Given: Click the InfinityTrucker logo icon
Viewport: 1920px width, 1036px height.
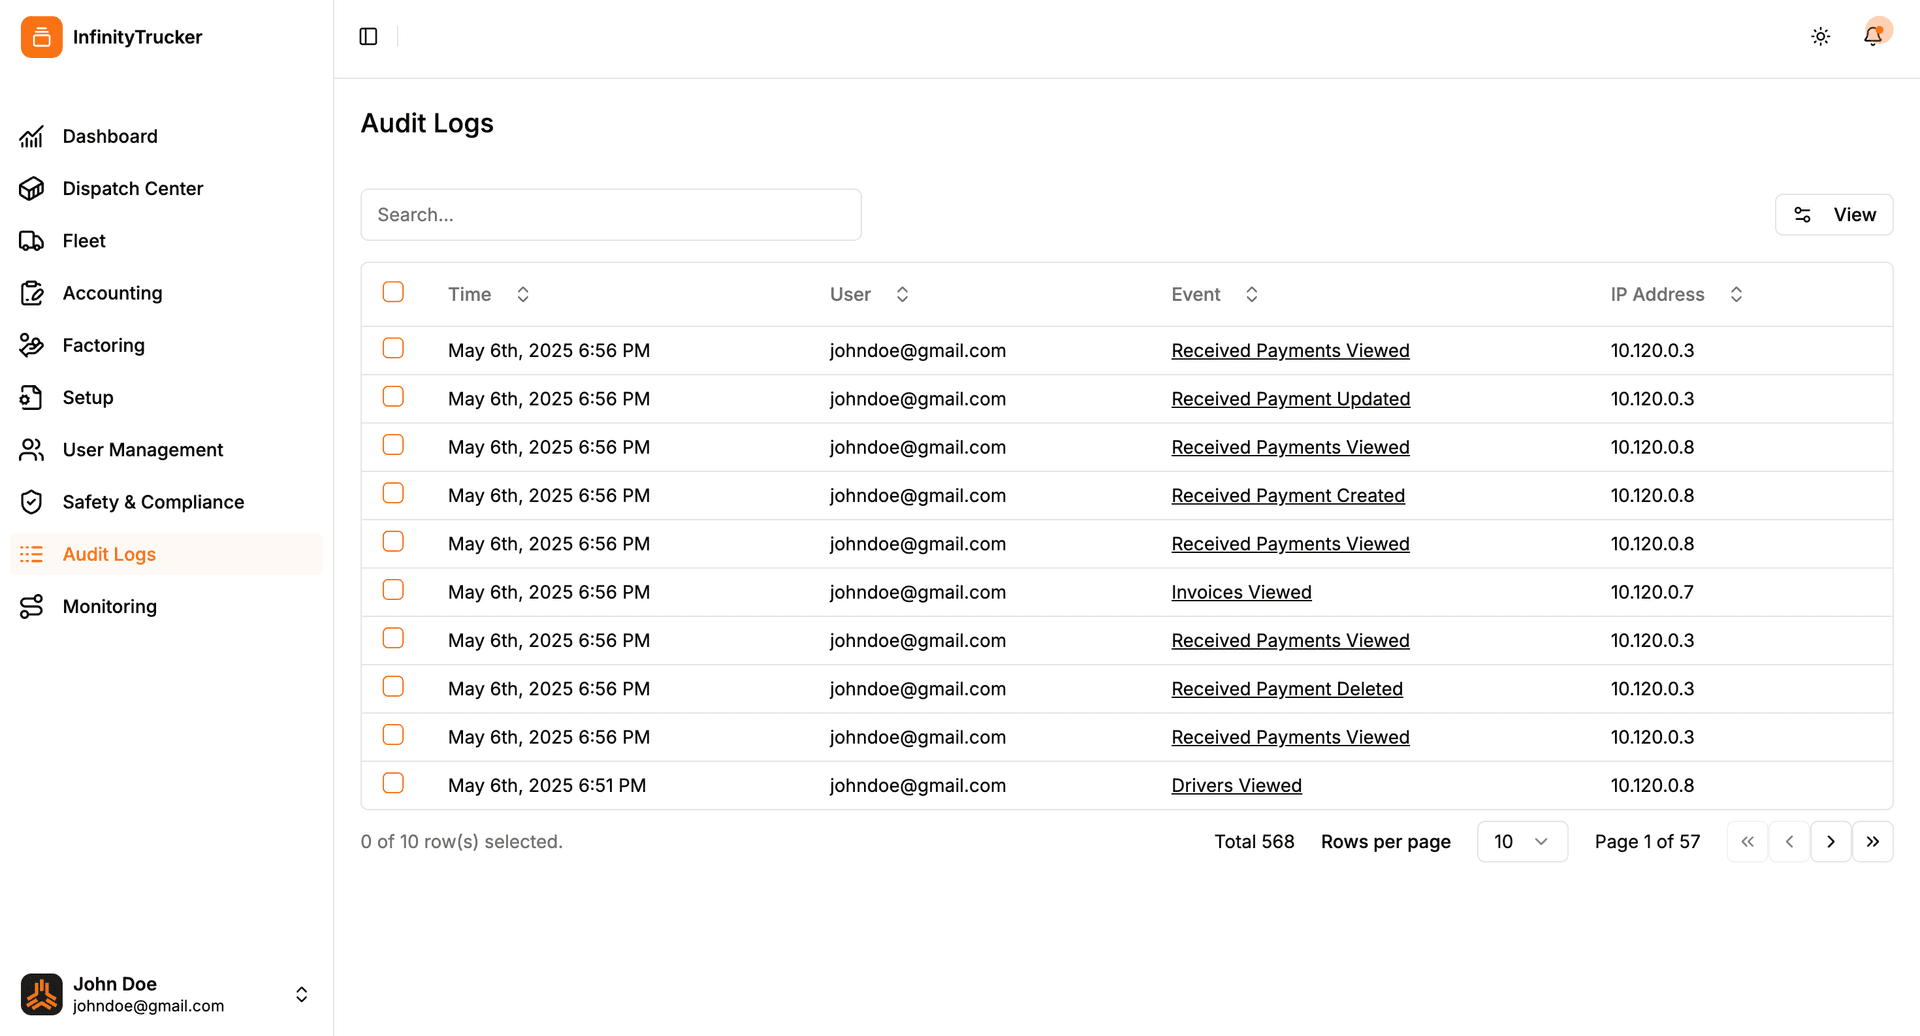Looking at the screenshot, I should (41, 36).
